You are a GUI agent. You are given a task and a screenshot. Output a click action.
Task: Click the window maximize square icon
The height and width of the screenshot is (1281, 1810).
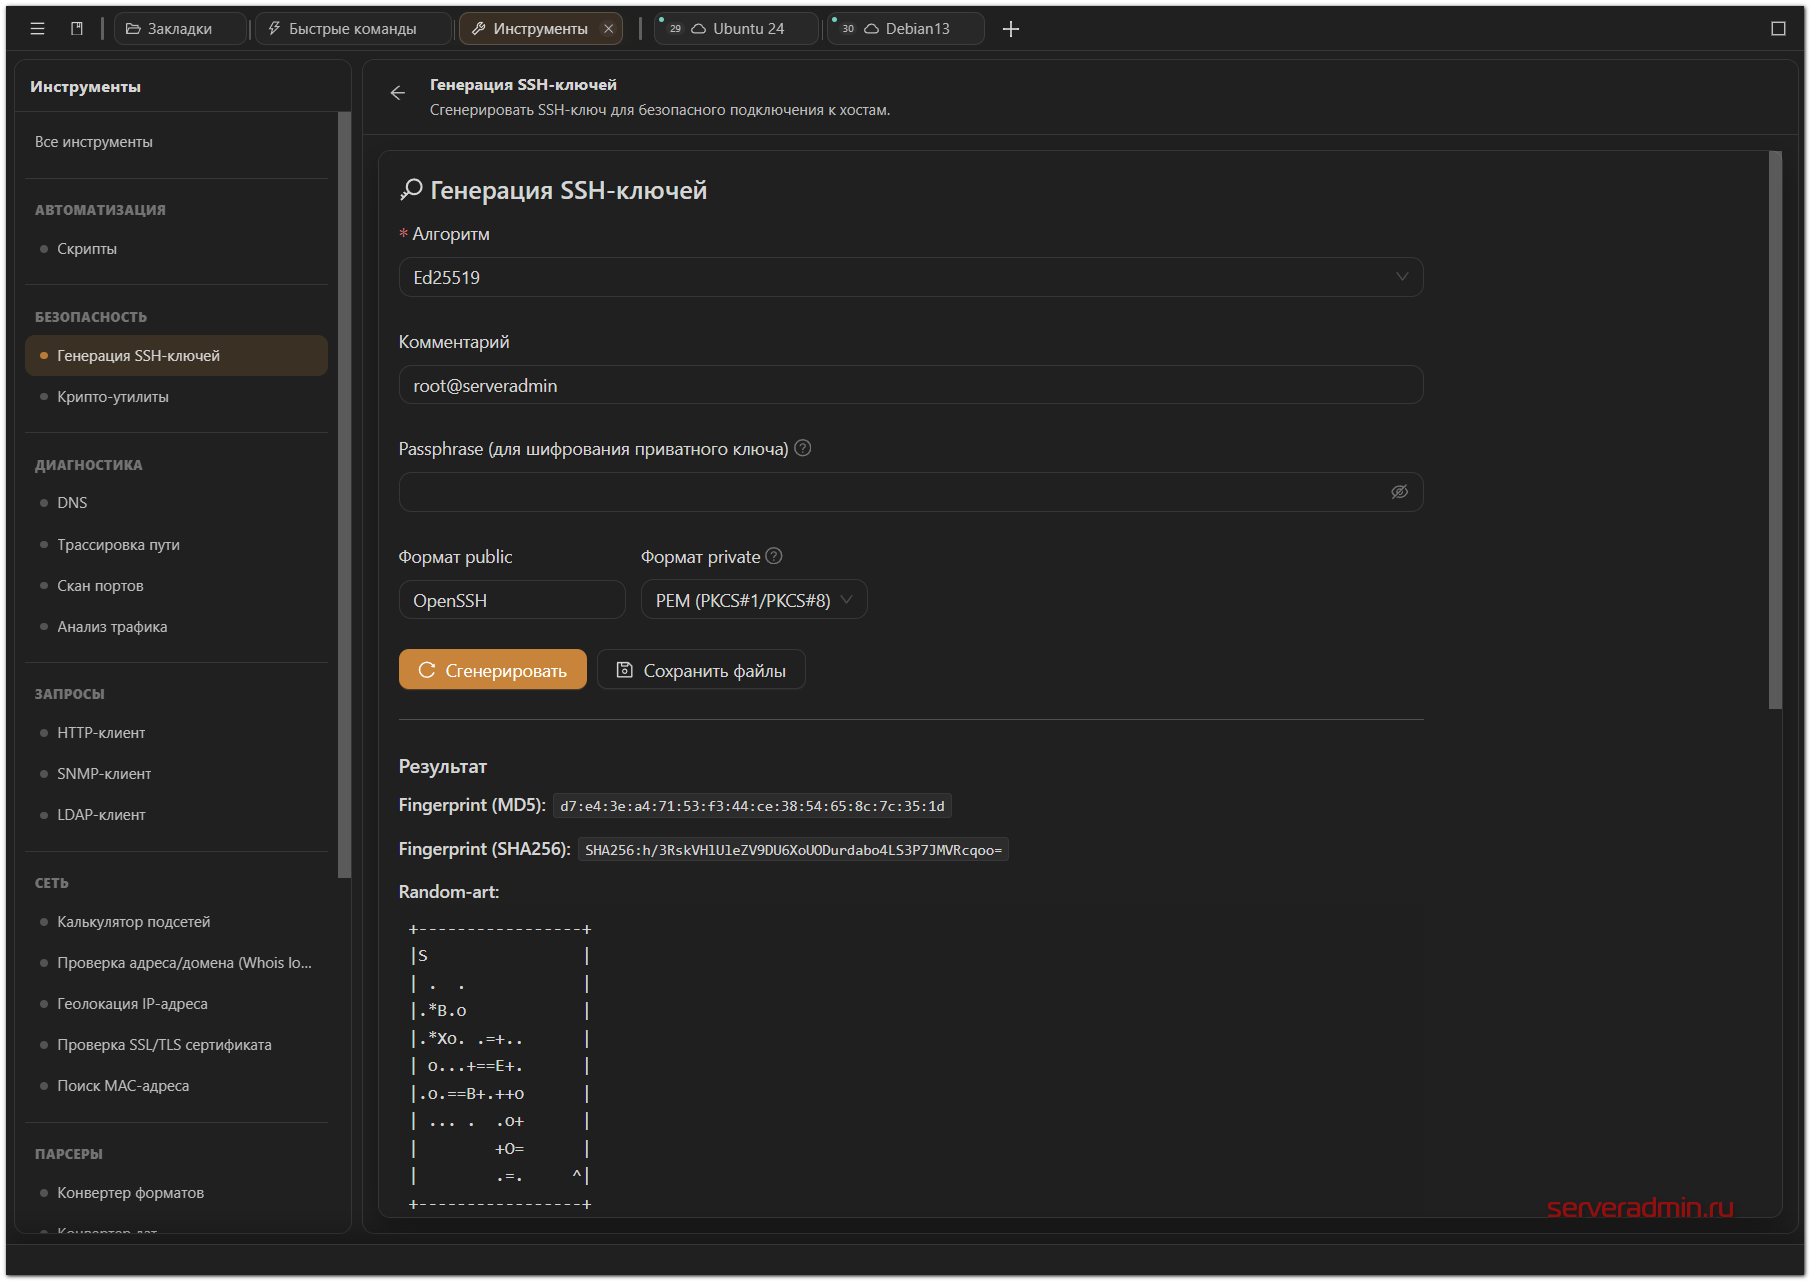1778,29
